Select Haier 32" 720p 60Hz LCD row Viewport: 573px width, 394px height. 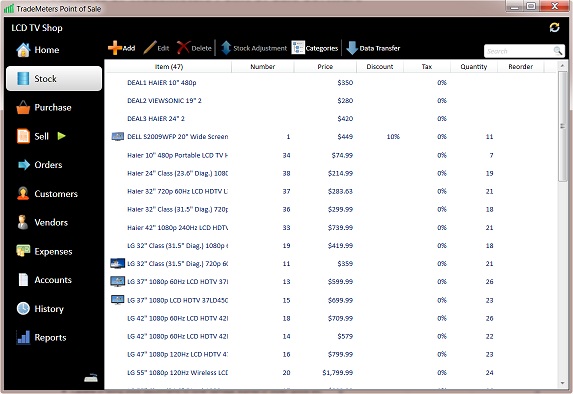[x=331, y=191]
